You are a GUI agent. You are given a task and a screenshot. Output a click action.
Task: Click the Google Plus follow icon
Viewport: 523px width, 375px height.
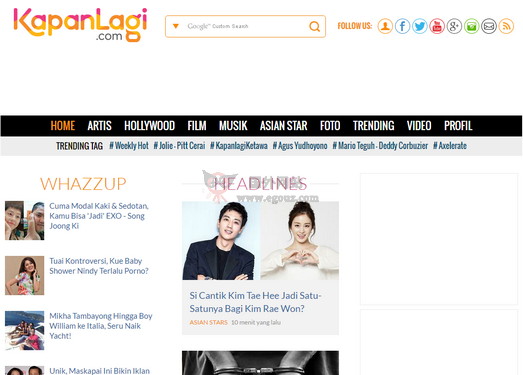coord(454,26)
